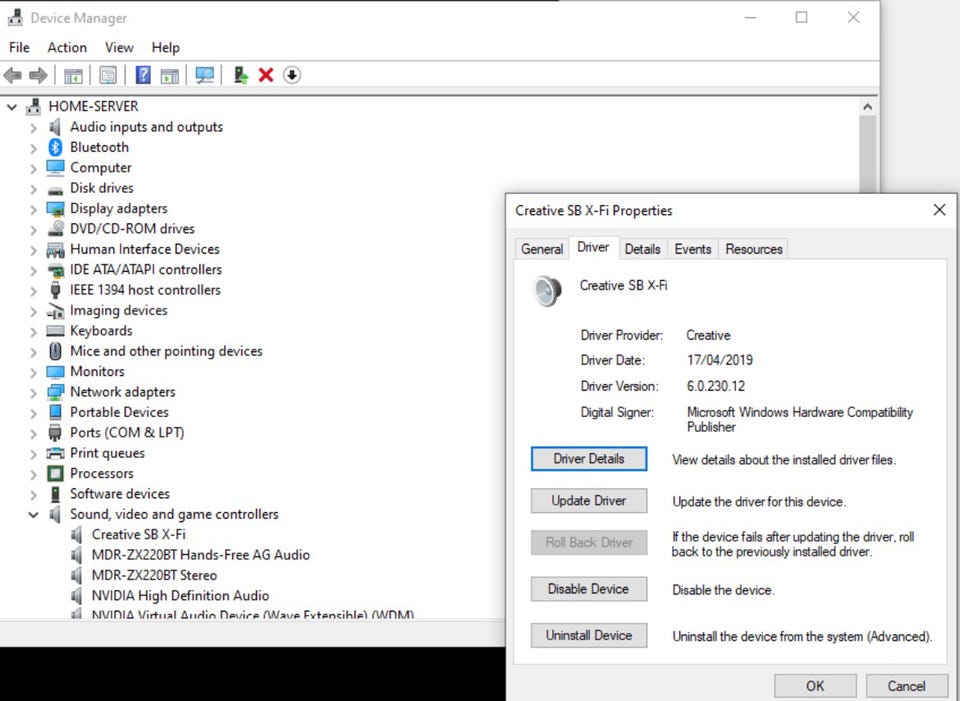Switch to the Details tab
The image size is (960, 701).
tap(642, 249)
